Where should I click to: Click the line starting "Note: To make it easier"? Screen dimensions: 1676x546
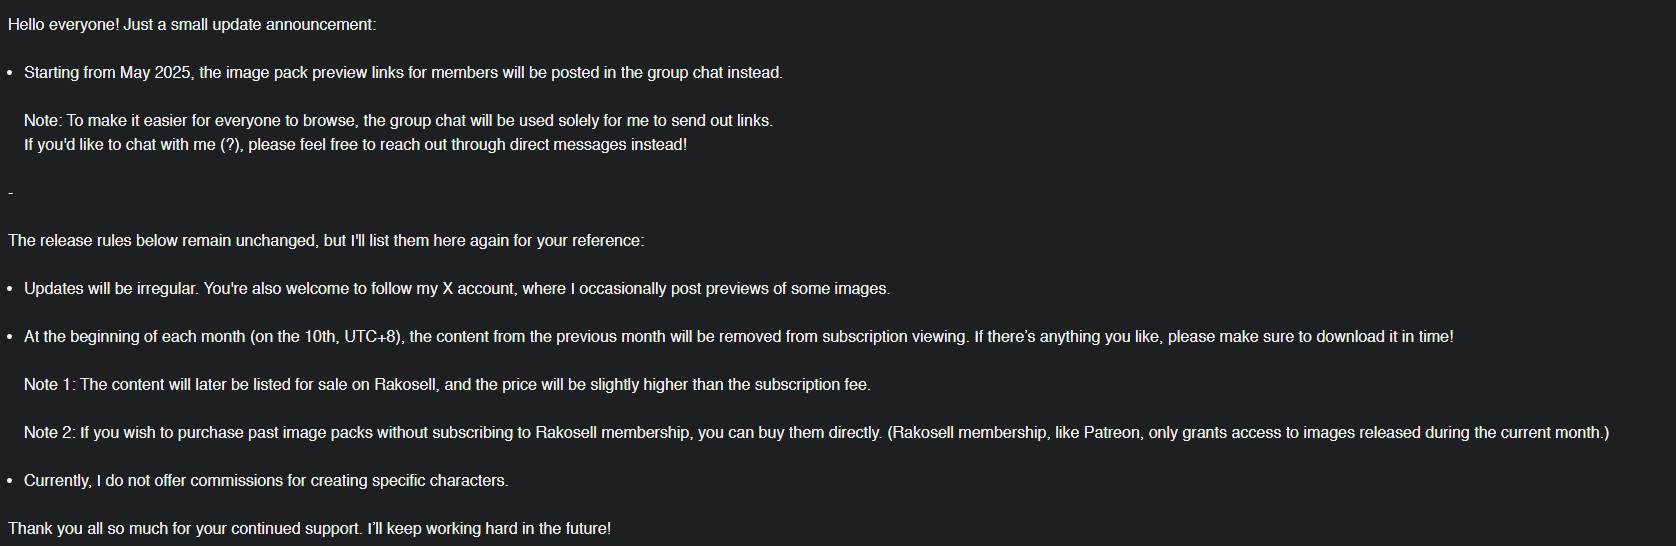(398, 121)
